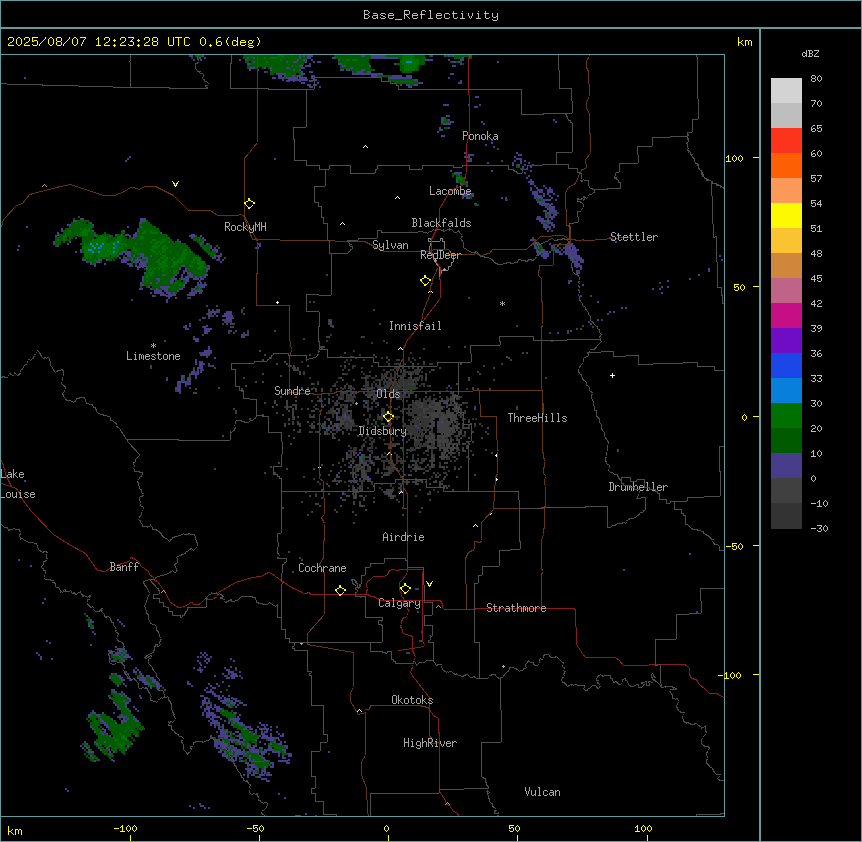The width and height of the screenshot is (862, 842).
Task: Click the Didsbury label
Action: 383,431
